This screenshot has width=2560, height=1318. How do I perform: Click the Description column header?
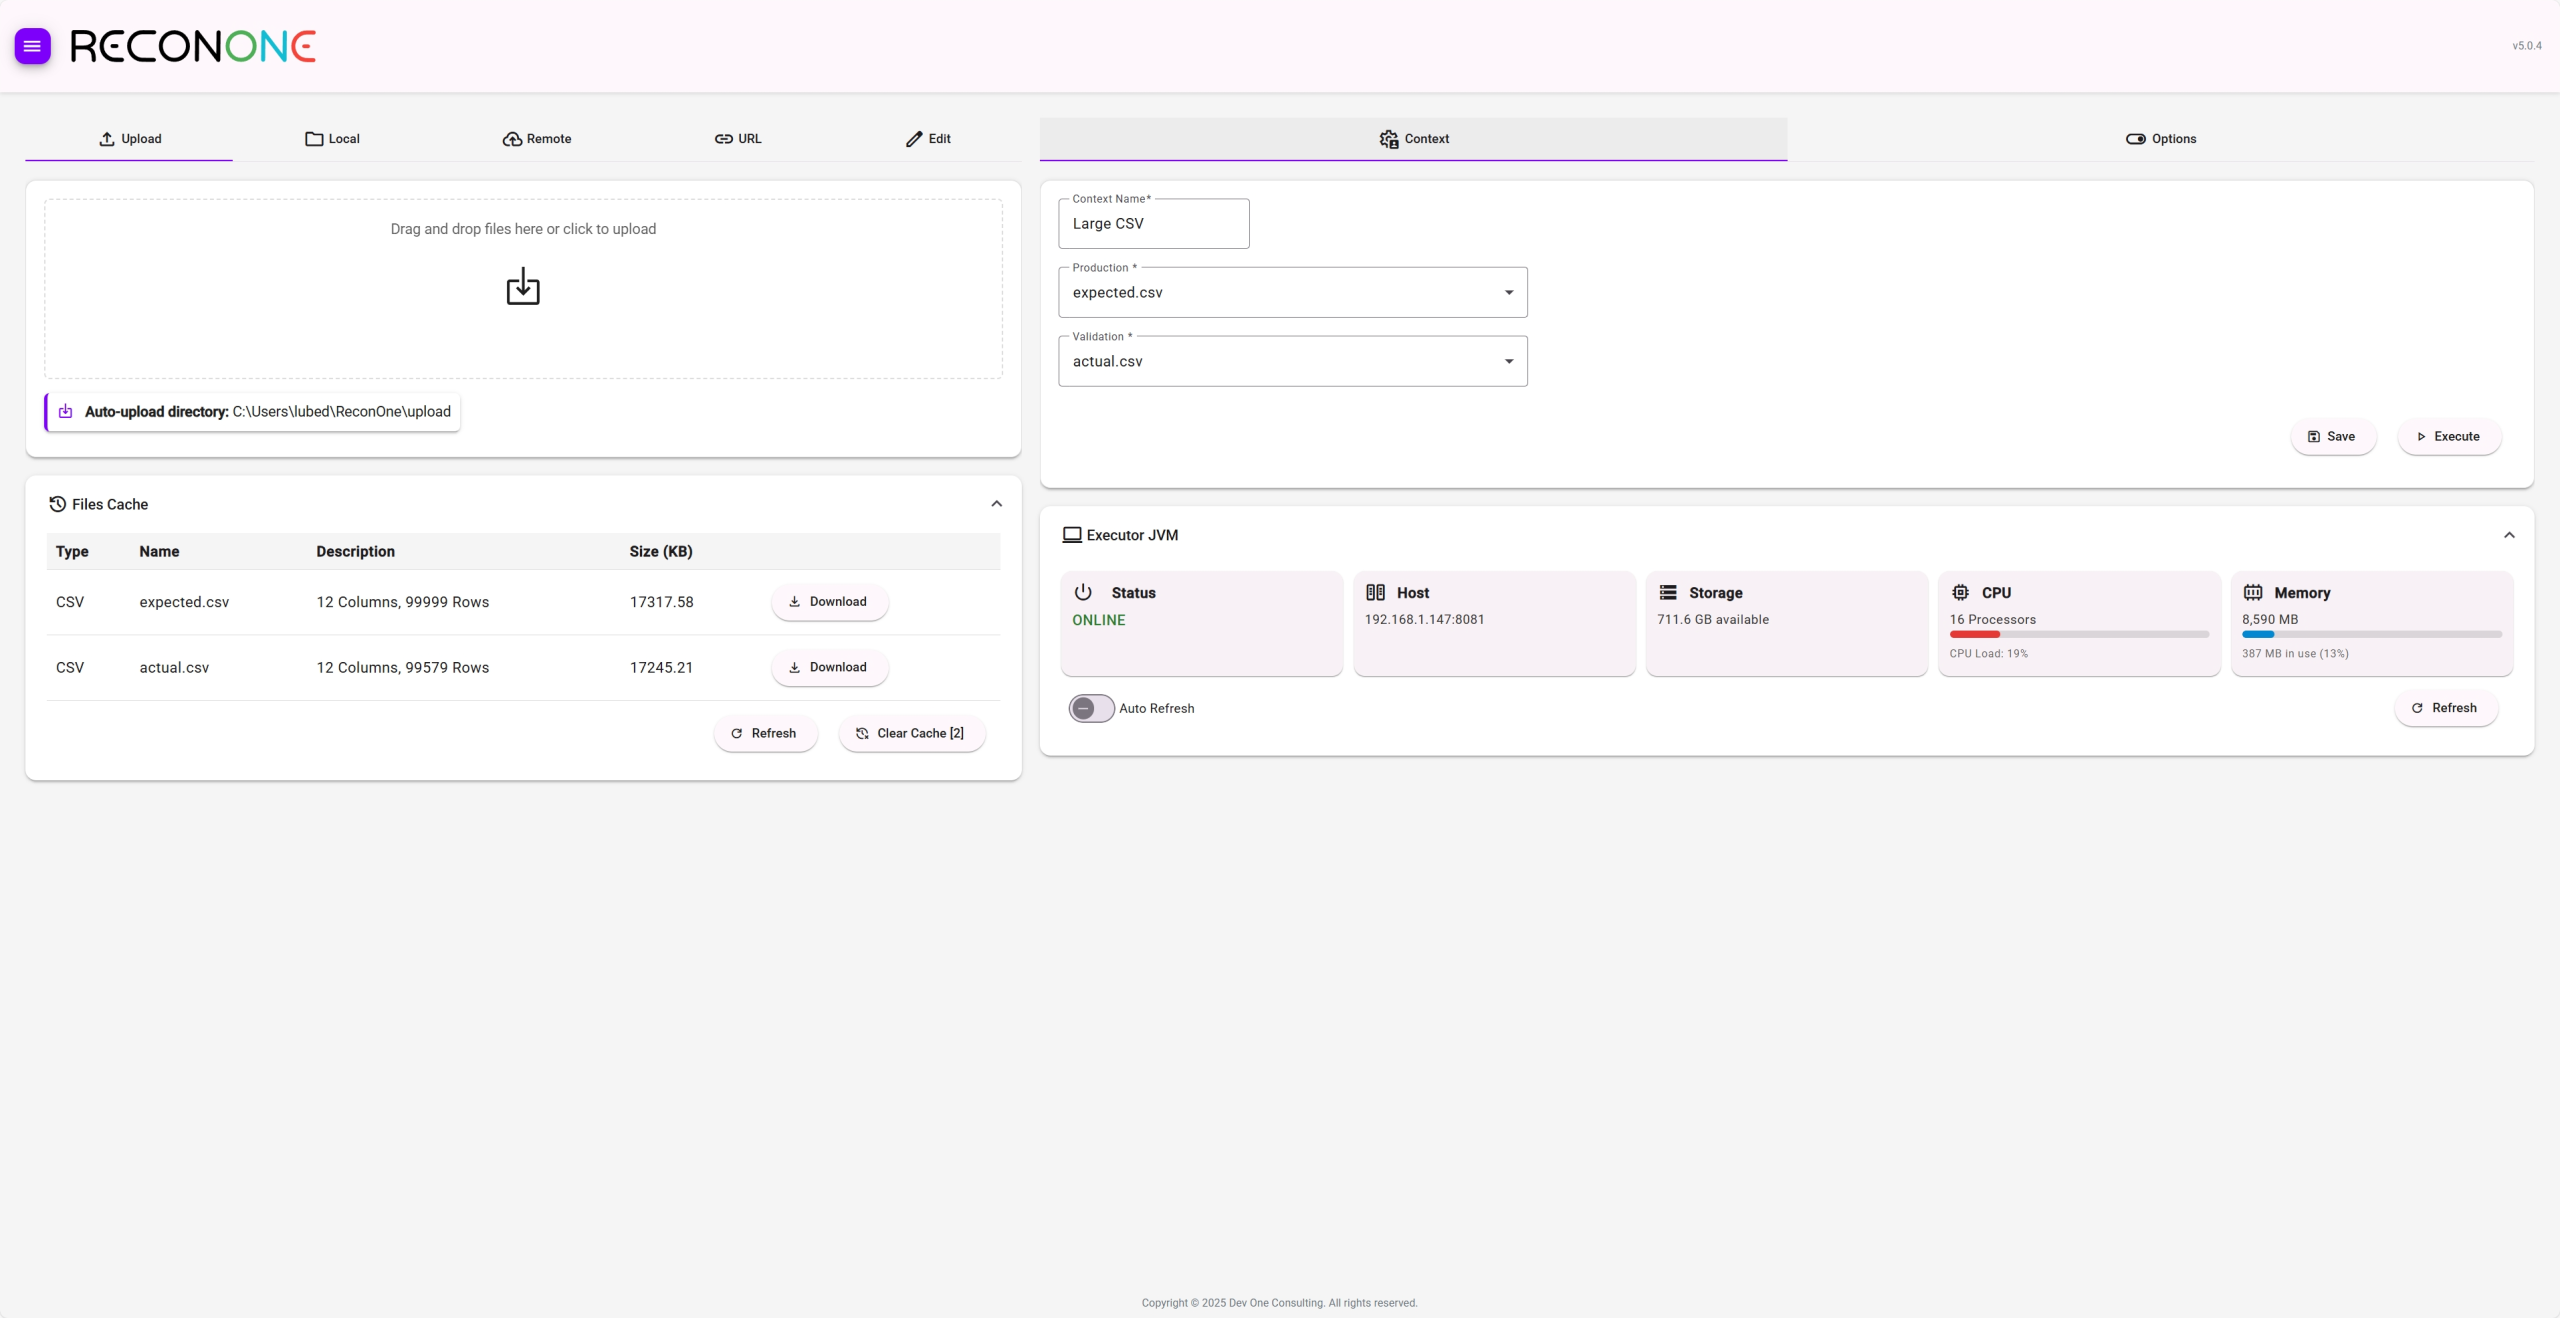point(355,552)
